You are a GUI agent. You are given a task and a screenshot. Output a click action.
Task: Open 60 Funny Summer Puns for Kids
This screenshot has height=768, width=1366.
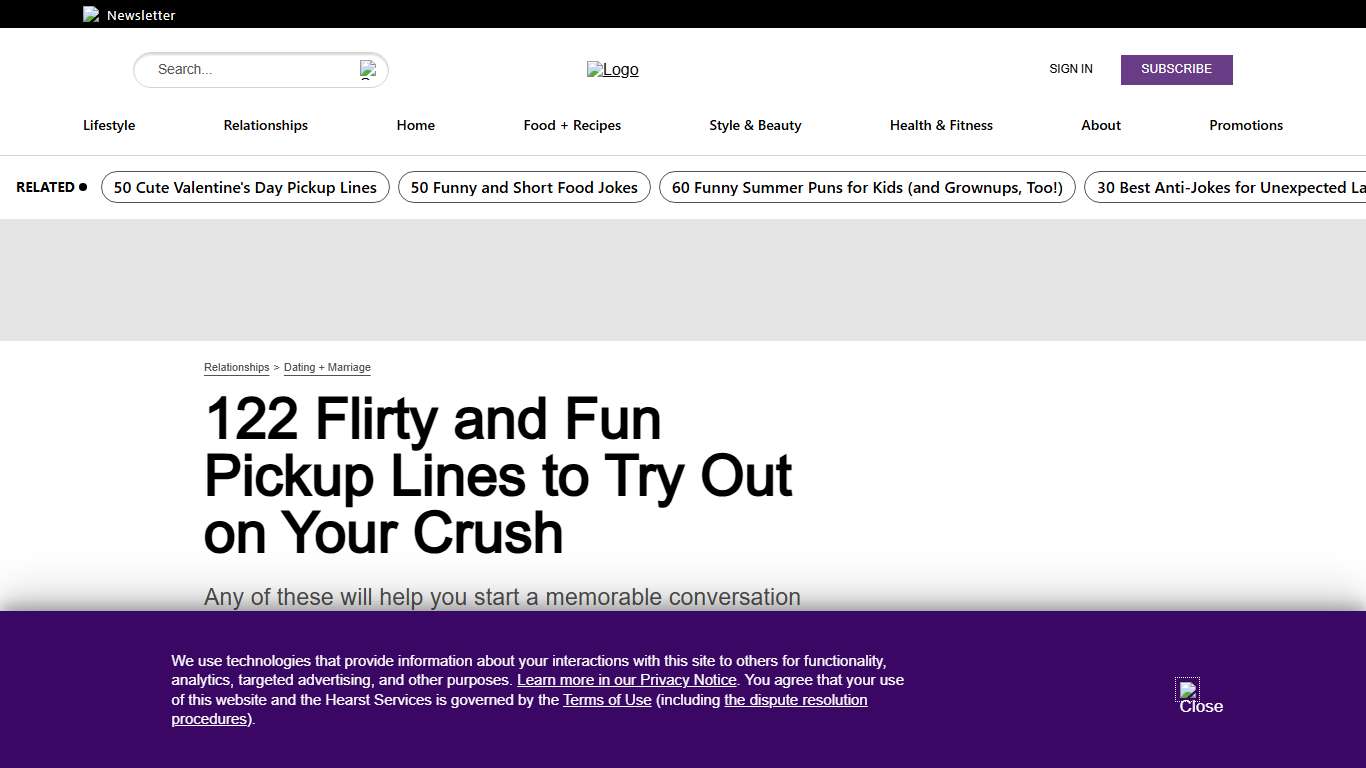[867, 187]
